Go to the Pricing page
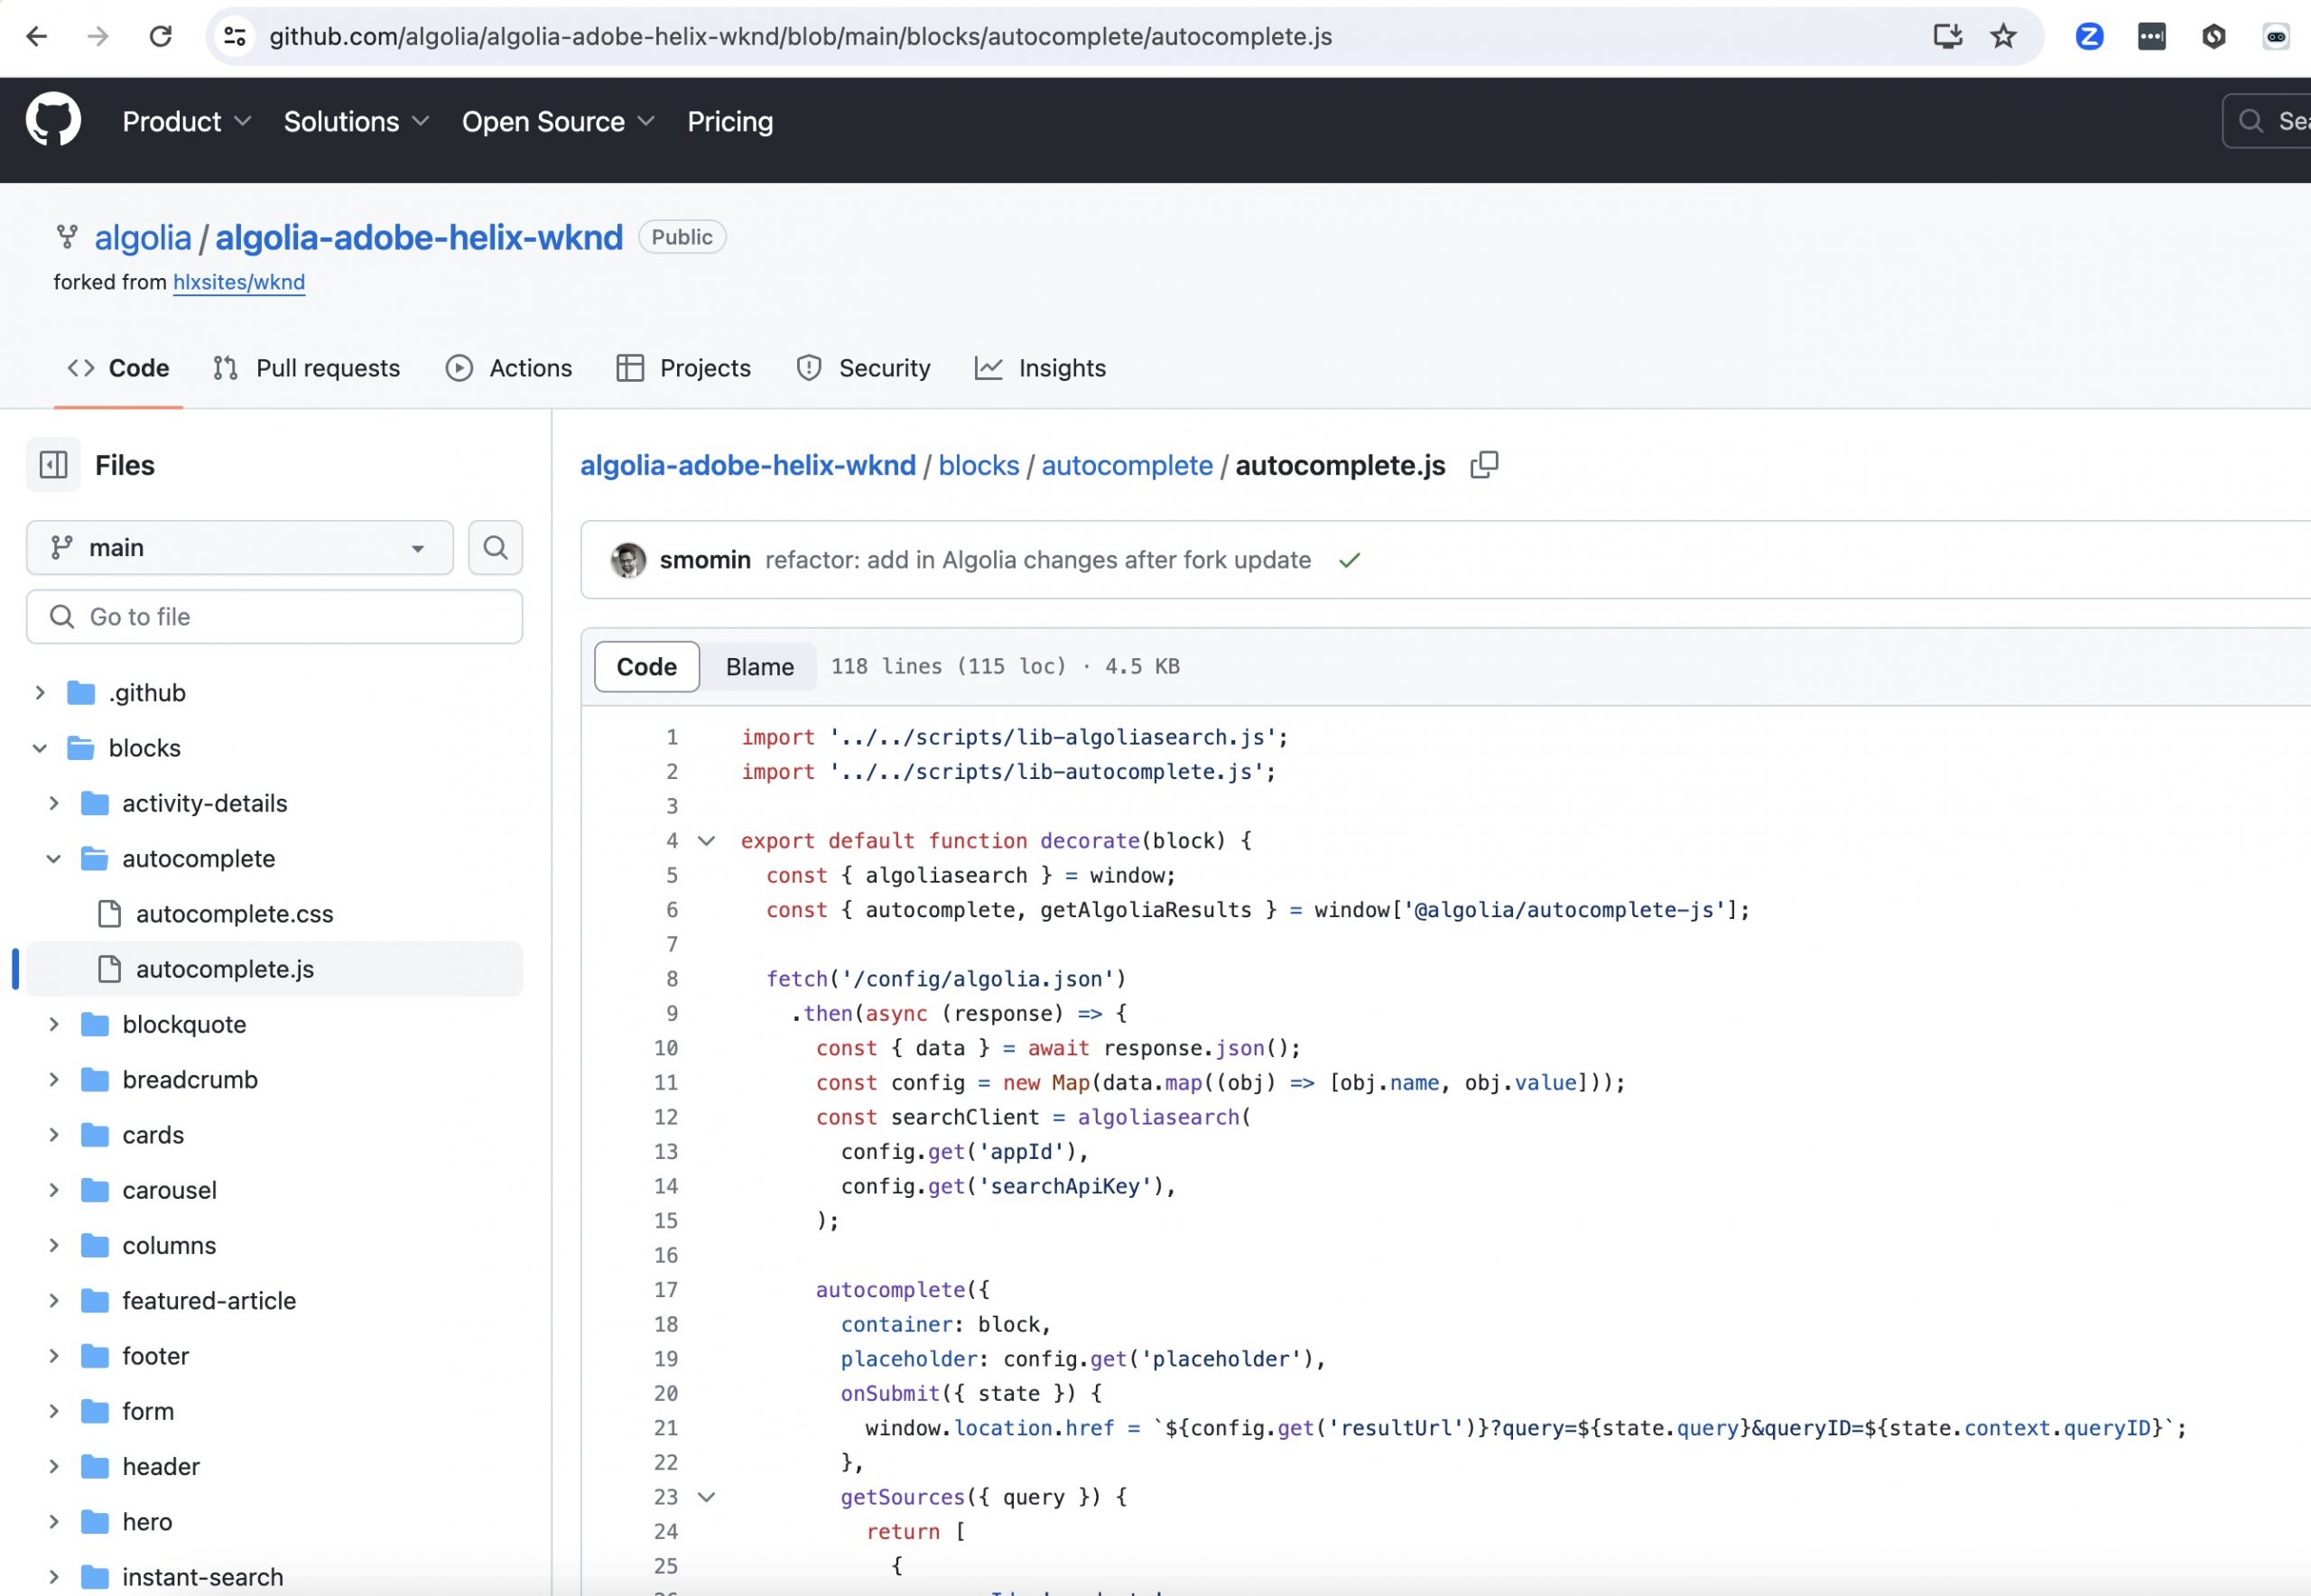Viewport: 2311px width, 1596px height. (730, 122)
